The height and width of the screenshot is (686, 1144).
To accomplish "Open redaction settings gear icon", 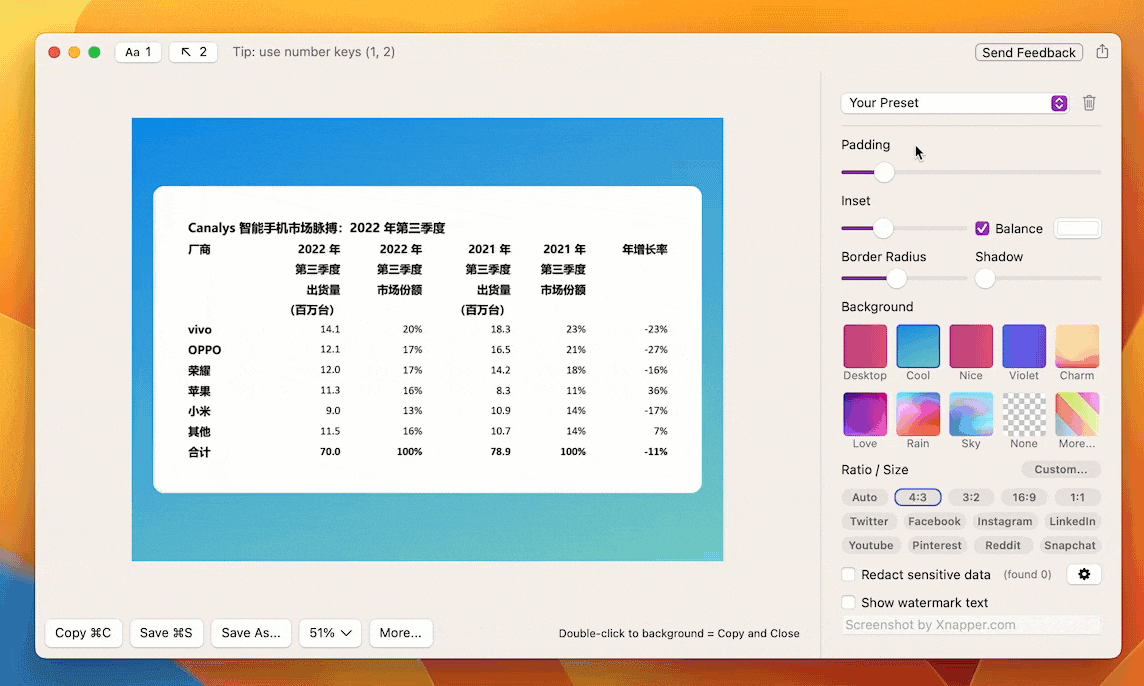I will tap(1083, 574).
